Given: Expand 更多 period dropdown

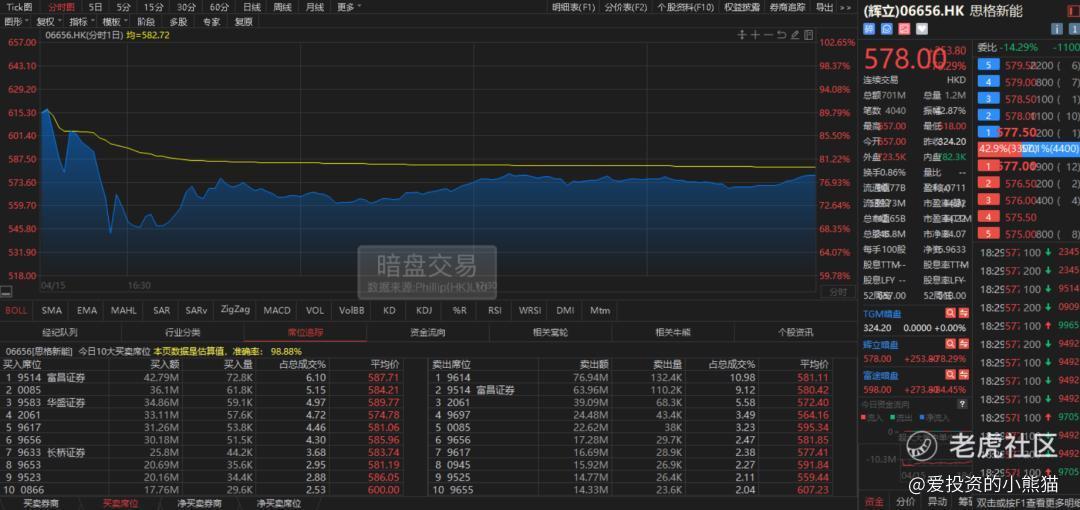Looking at the screenshot, I should click(x=349, y=7).
